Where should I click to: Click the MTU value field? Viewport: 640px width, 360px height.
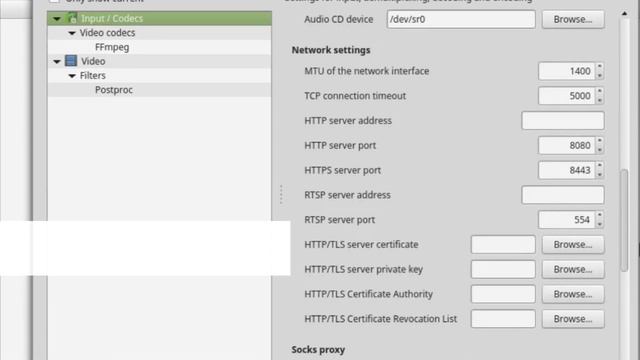click(567, 71)
